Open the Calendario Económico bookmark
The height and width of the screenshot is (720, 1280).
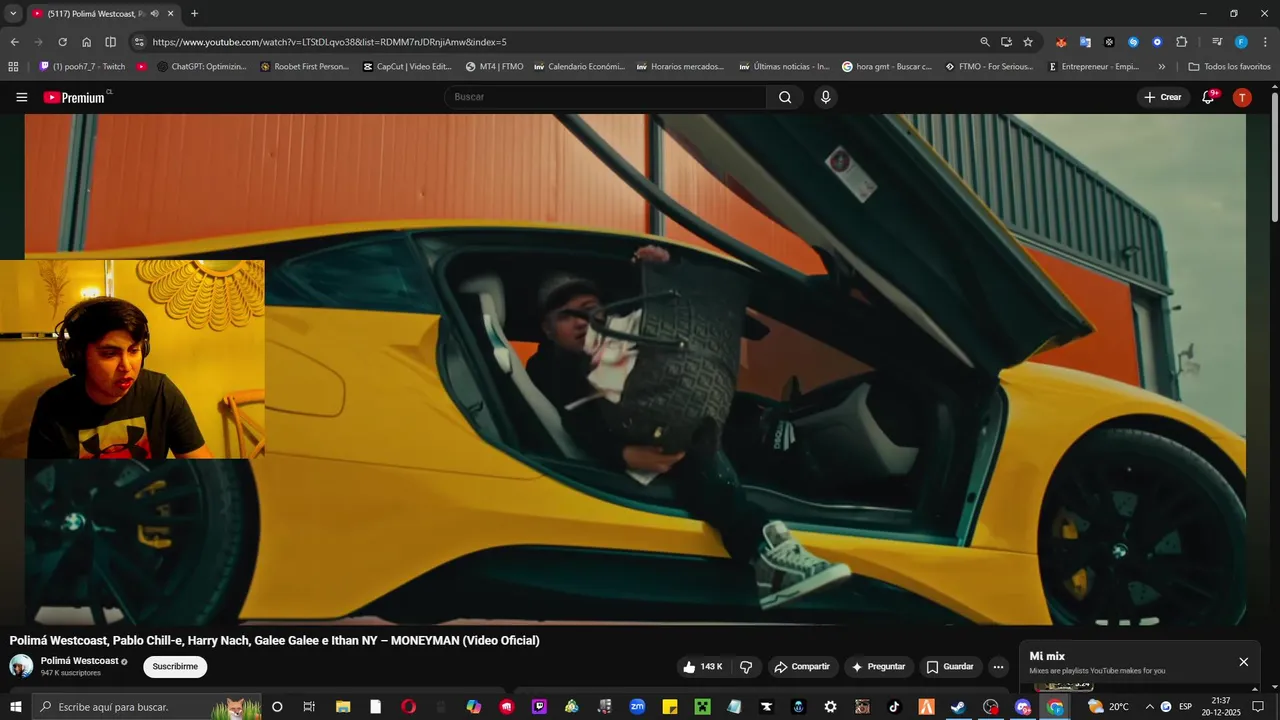(579, 67)
